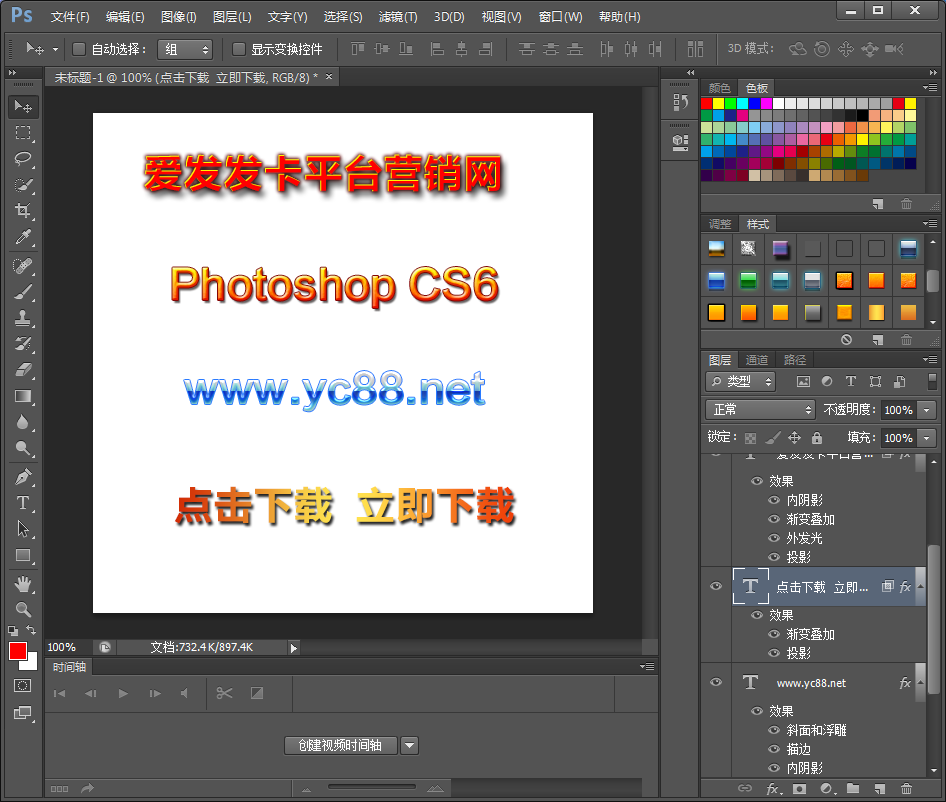Click the 不透明度 100% value field
This screenshot has height=802, width=946.
pyautogui.click(x=898, y=410)
